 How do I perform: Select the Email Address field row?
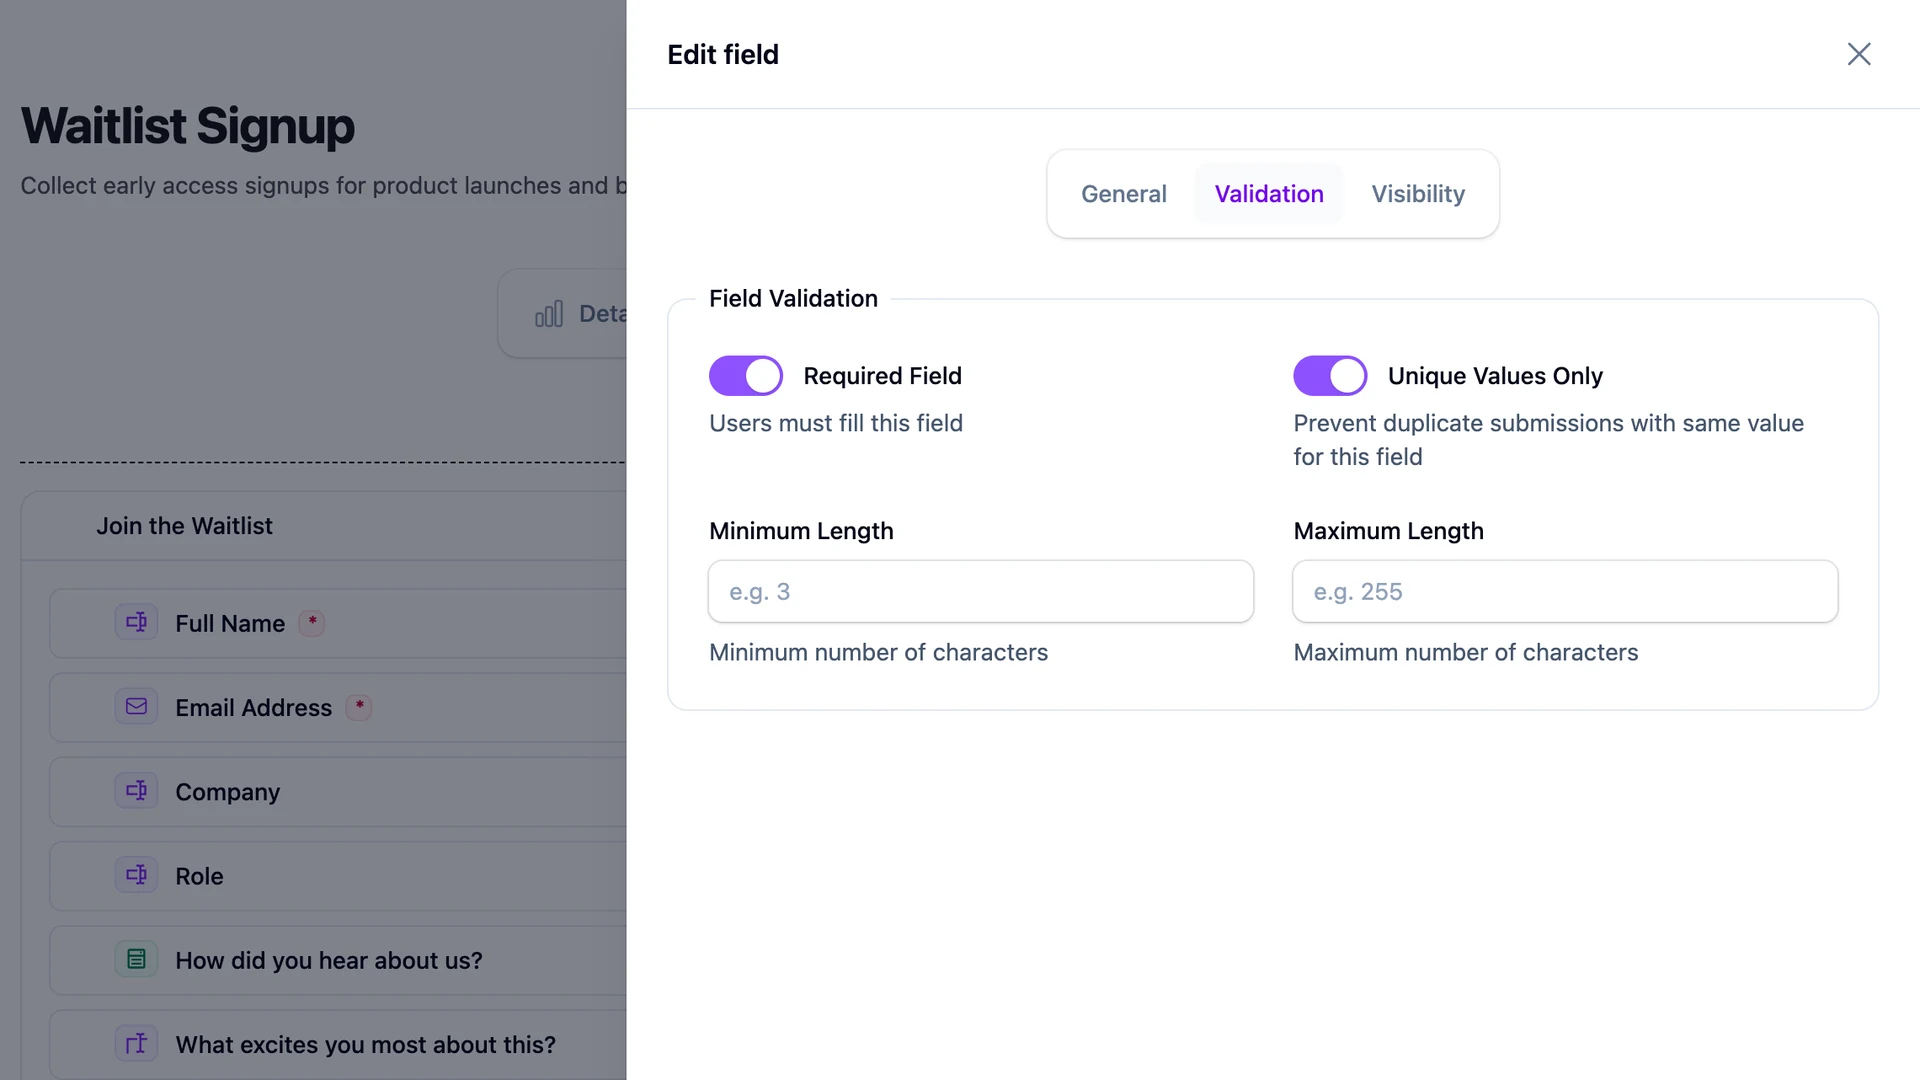[338, 707]
